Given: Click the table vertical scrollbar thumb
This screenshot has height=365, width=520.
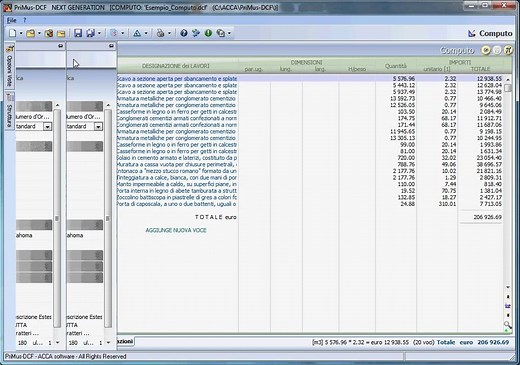Looking at the screenshot, I should click(x=508, y=88).
